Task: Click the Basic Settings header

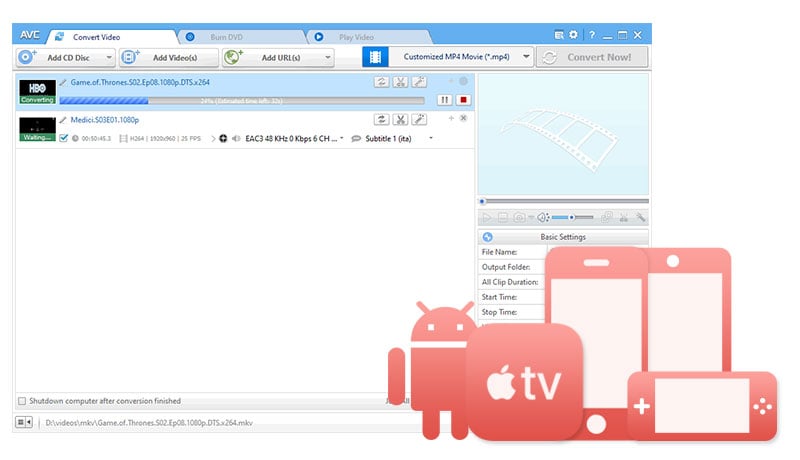Action: pyautogui.click(x=563, y=237)
